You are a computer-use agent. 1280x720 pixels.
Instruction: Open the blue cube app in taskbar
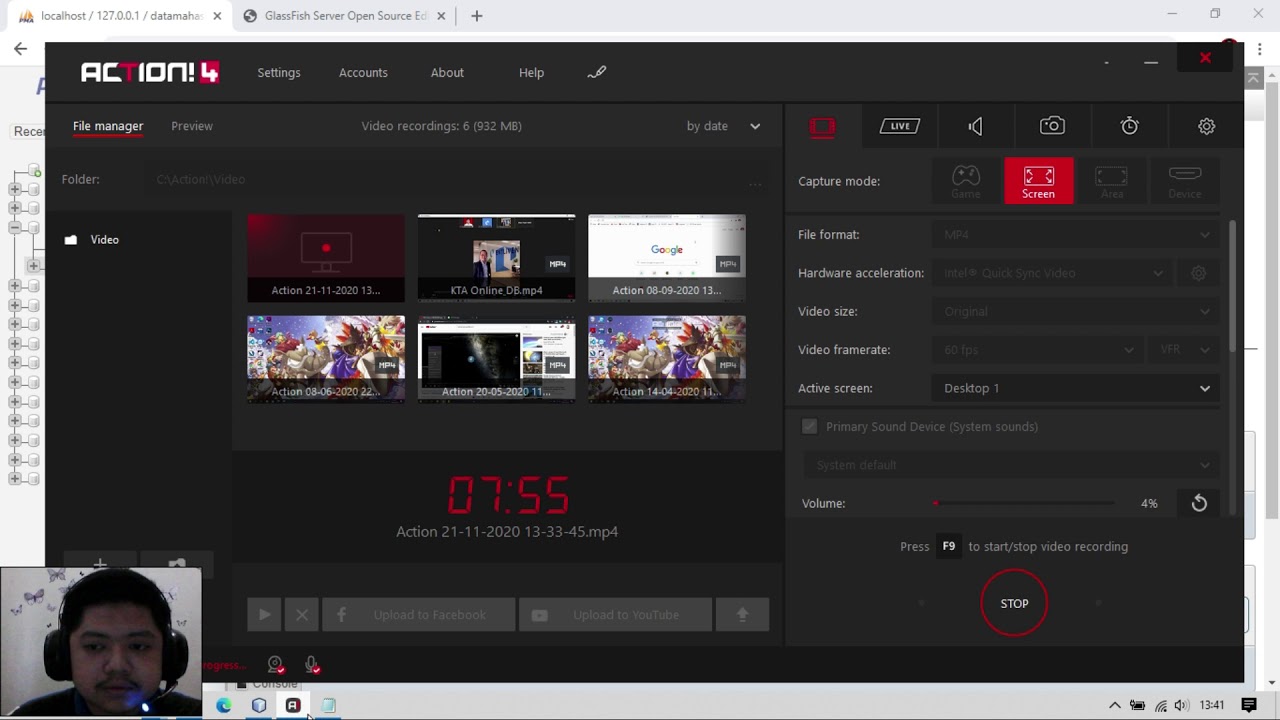(259, 706)
